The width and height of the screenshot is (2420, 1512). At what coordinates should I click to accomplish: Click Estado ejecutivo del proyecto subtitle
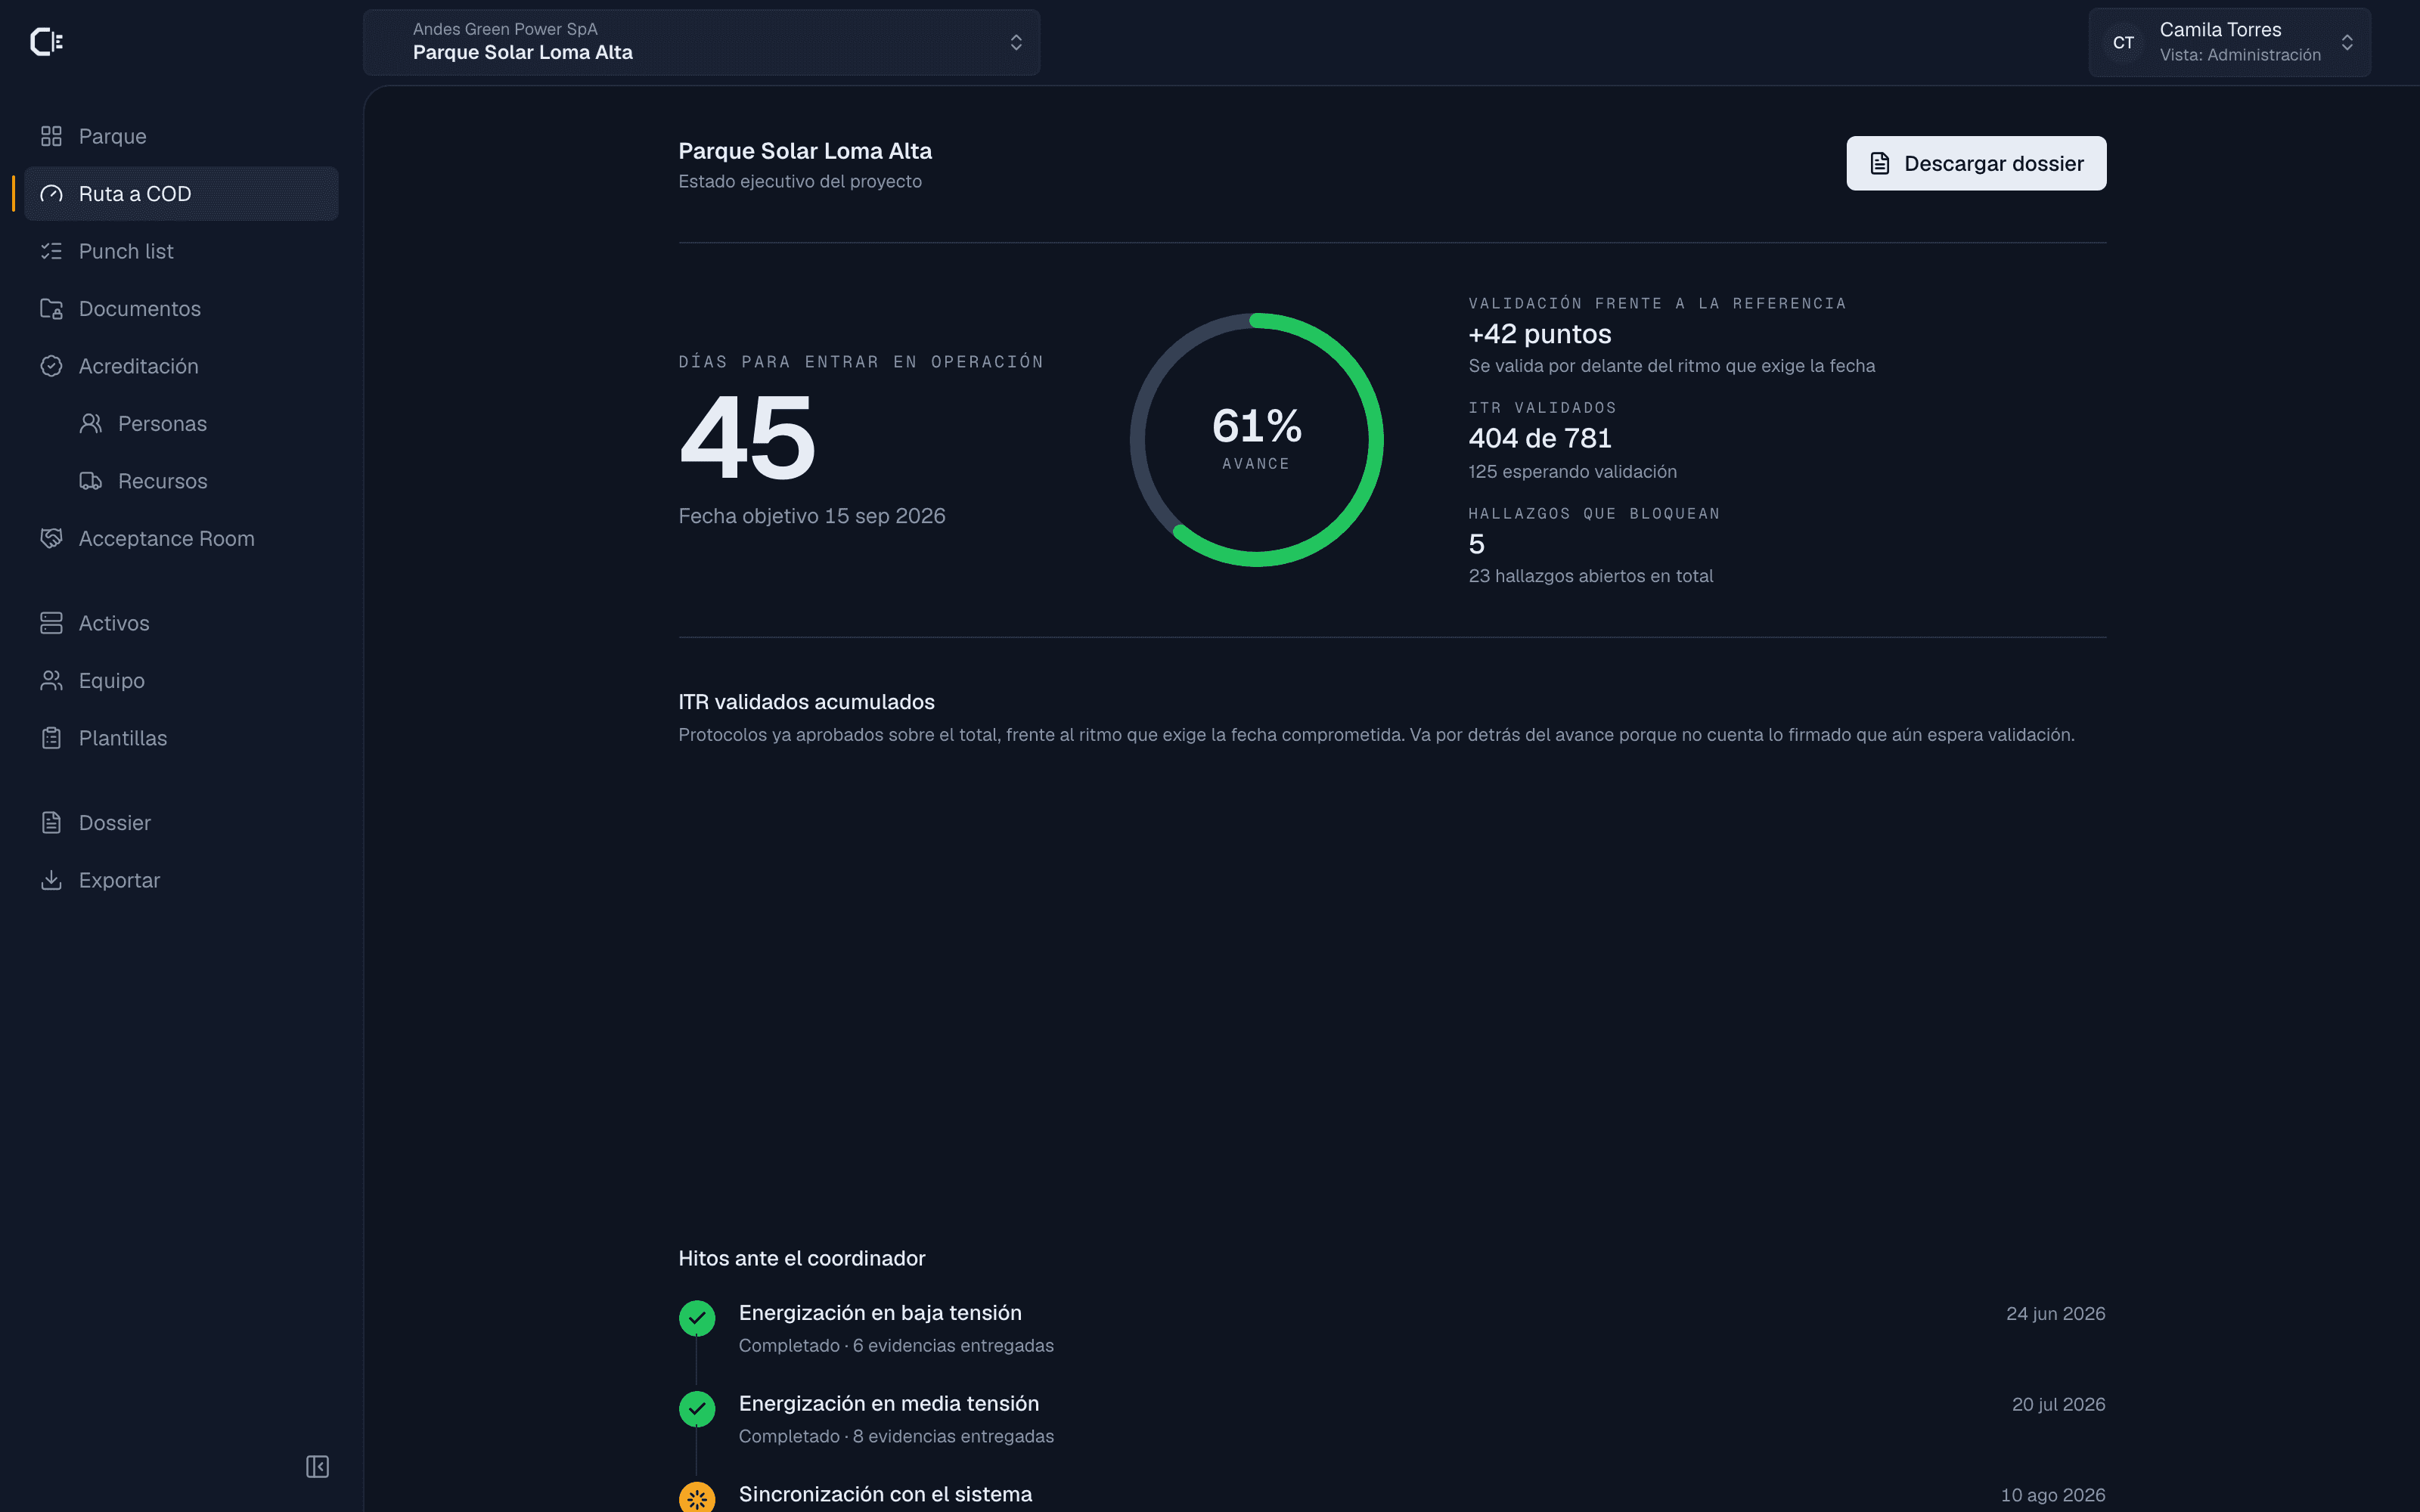[x=800, y=181]
